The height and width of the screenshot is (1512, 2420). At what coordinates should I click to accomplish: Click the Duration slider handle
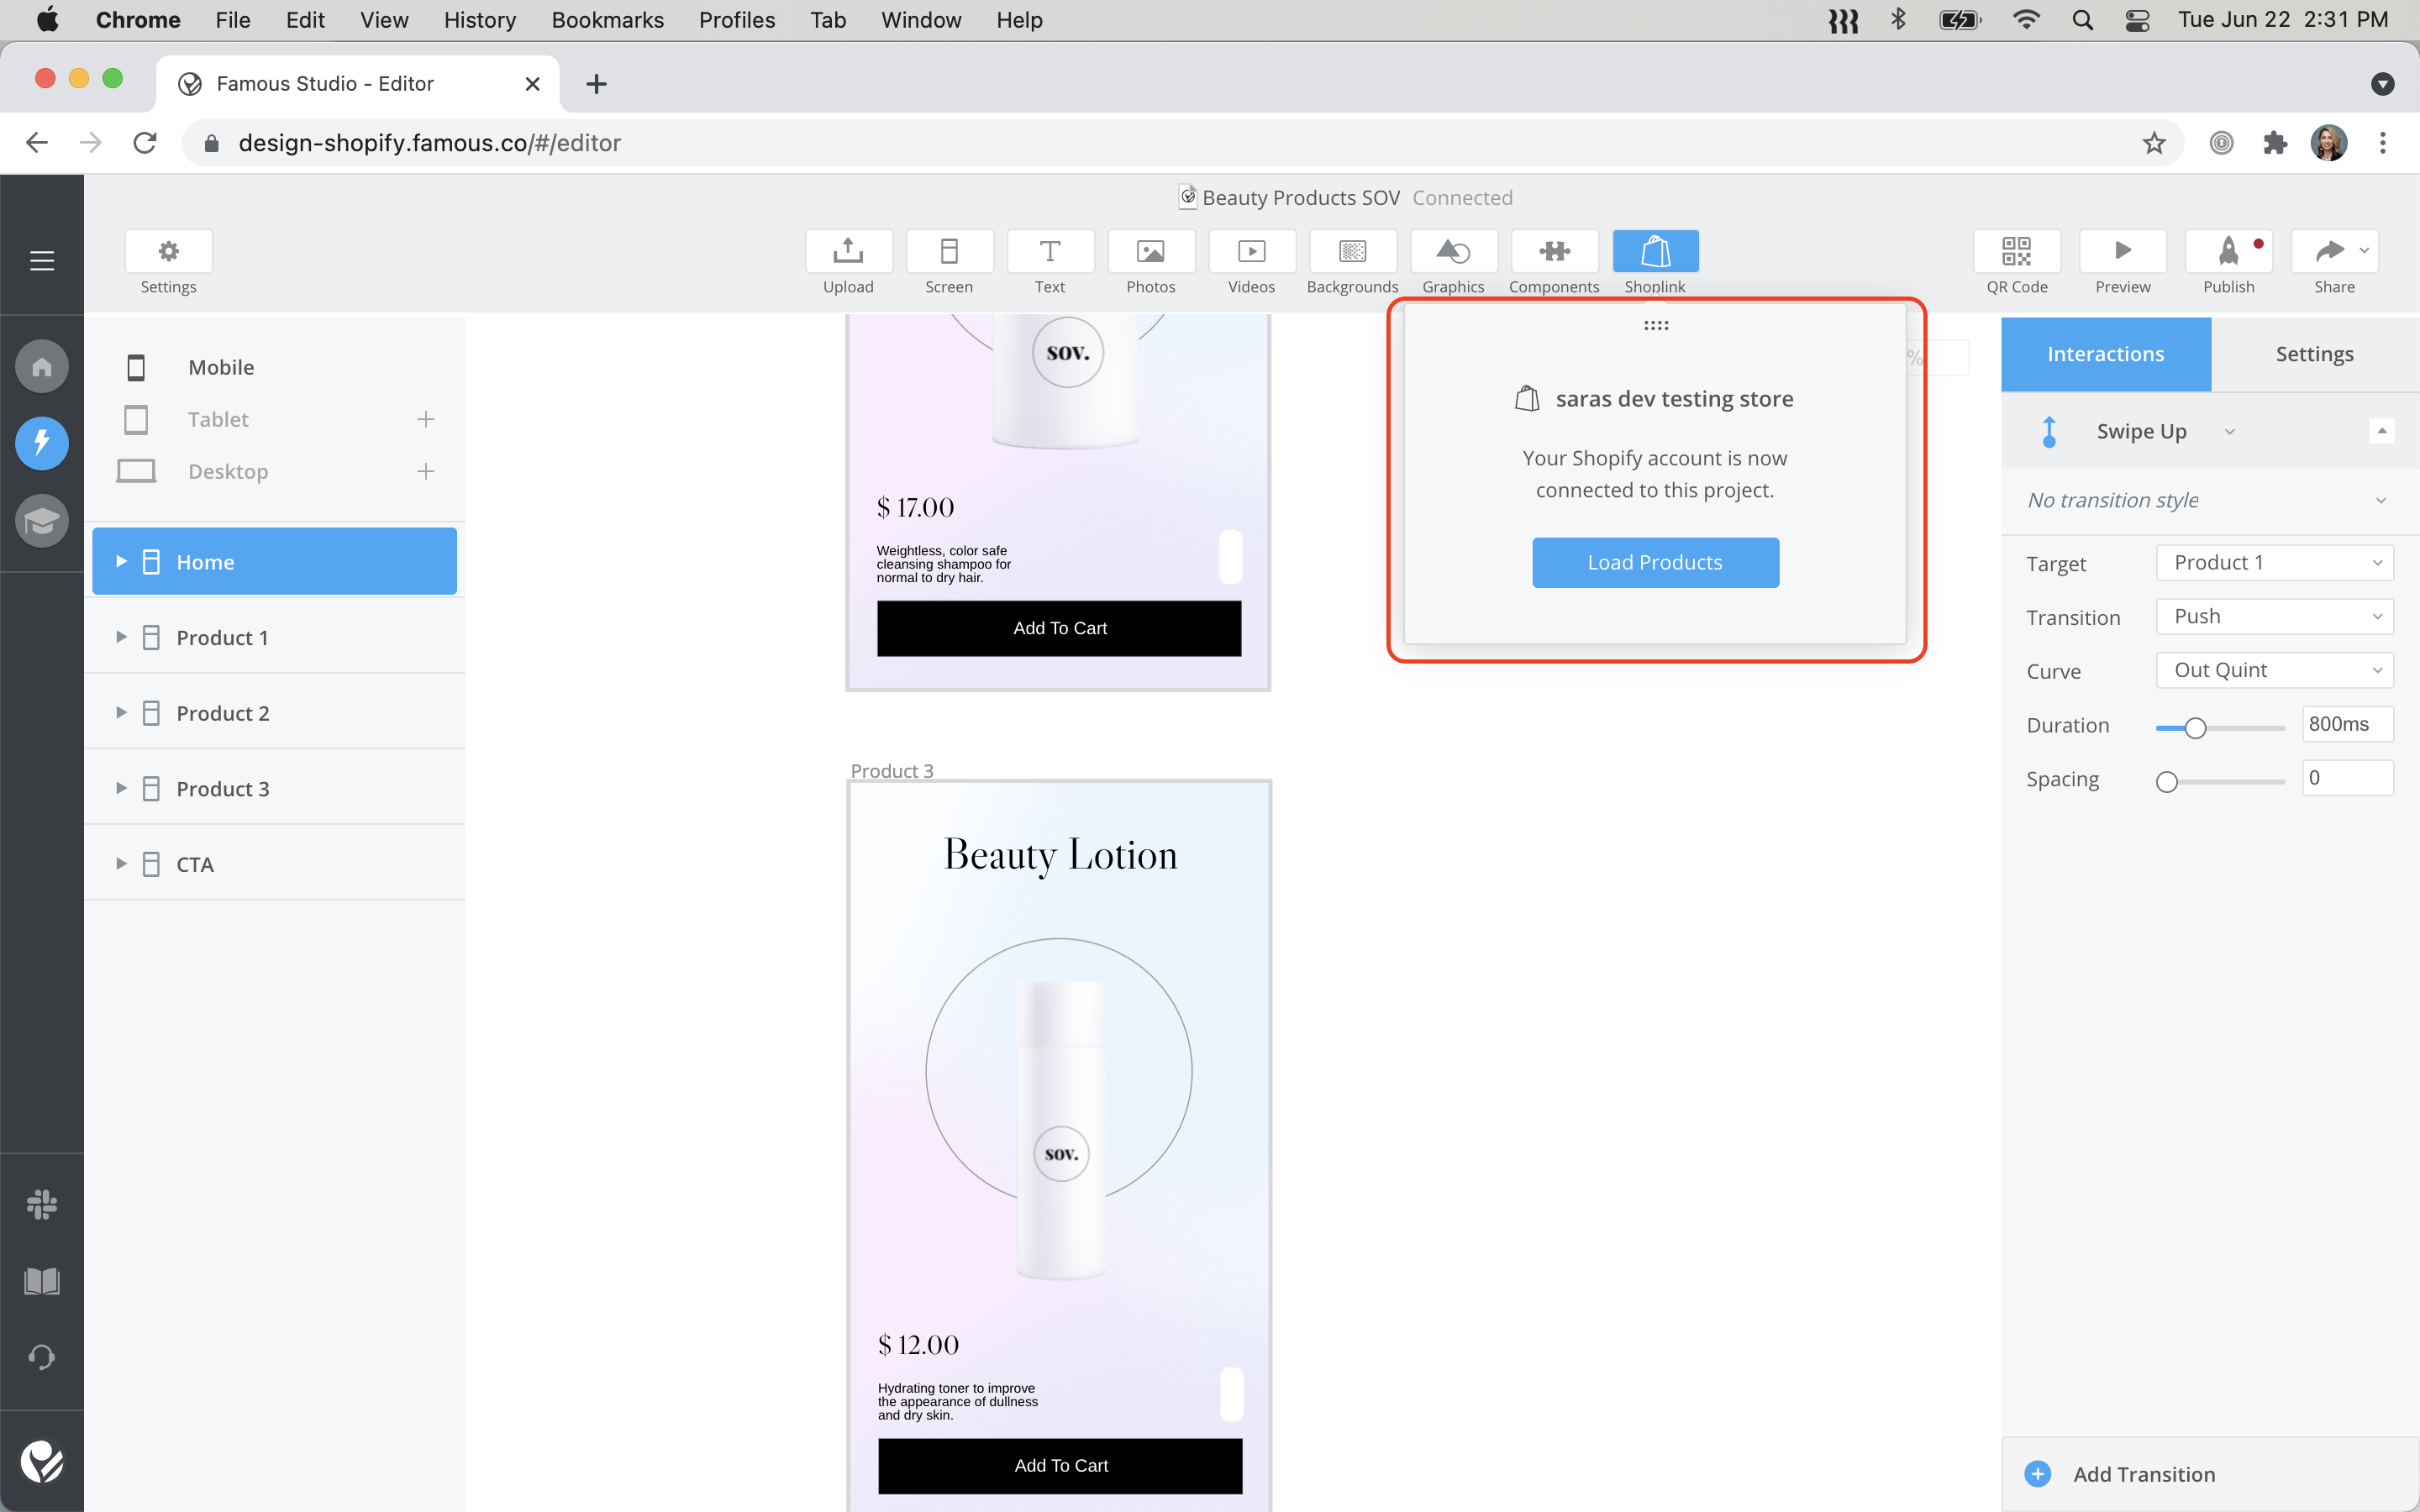point(2195,728)
